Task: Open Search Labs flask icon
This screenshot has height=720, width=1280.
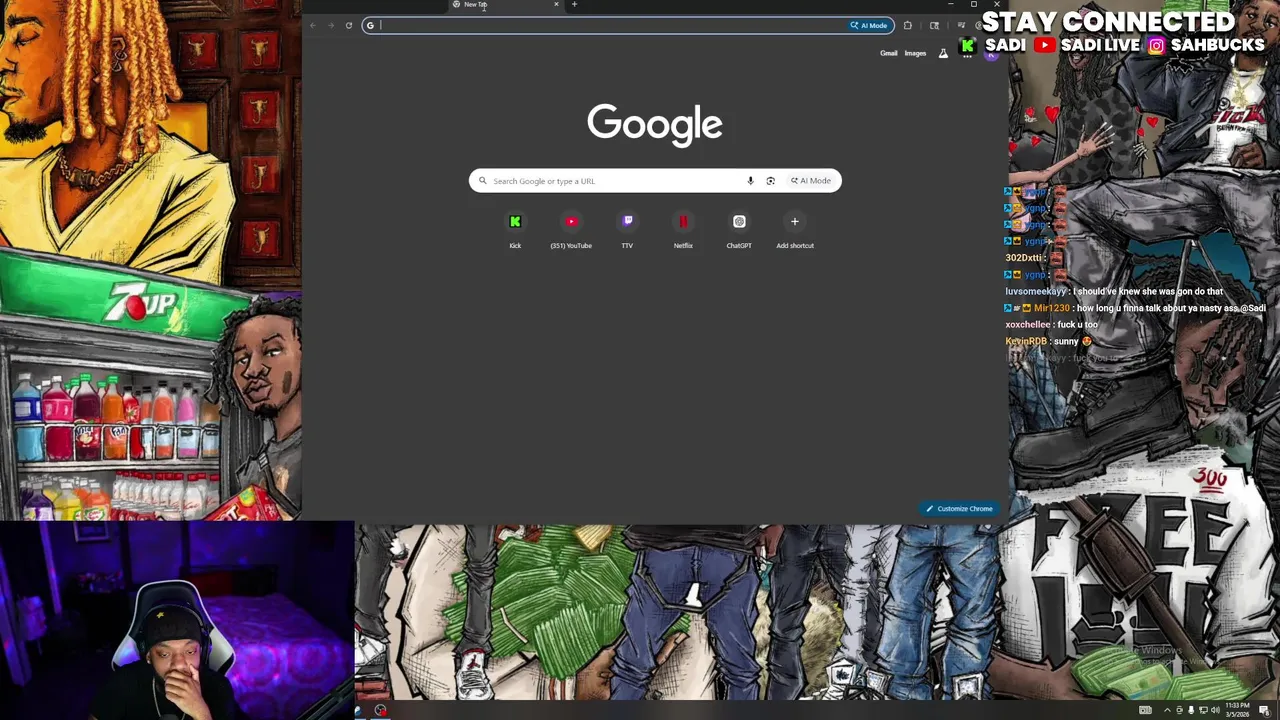Action: (x=943, y=53)
